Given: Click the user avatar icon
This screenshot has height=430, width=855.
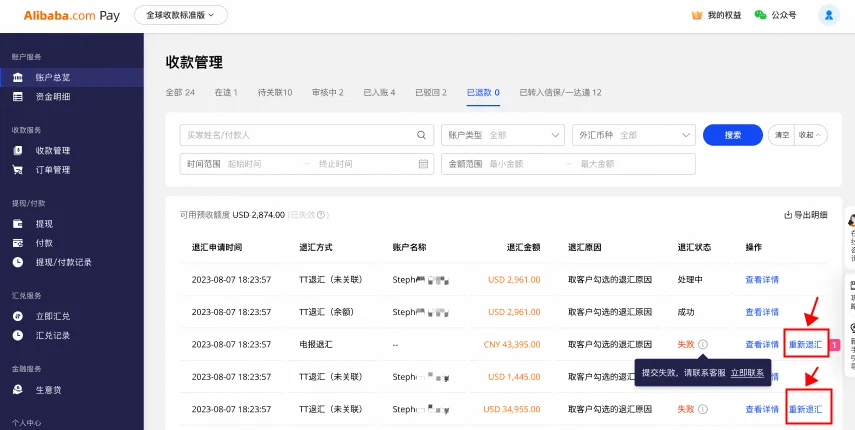Looking at the screenshot, I should [828, 15].
